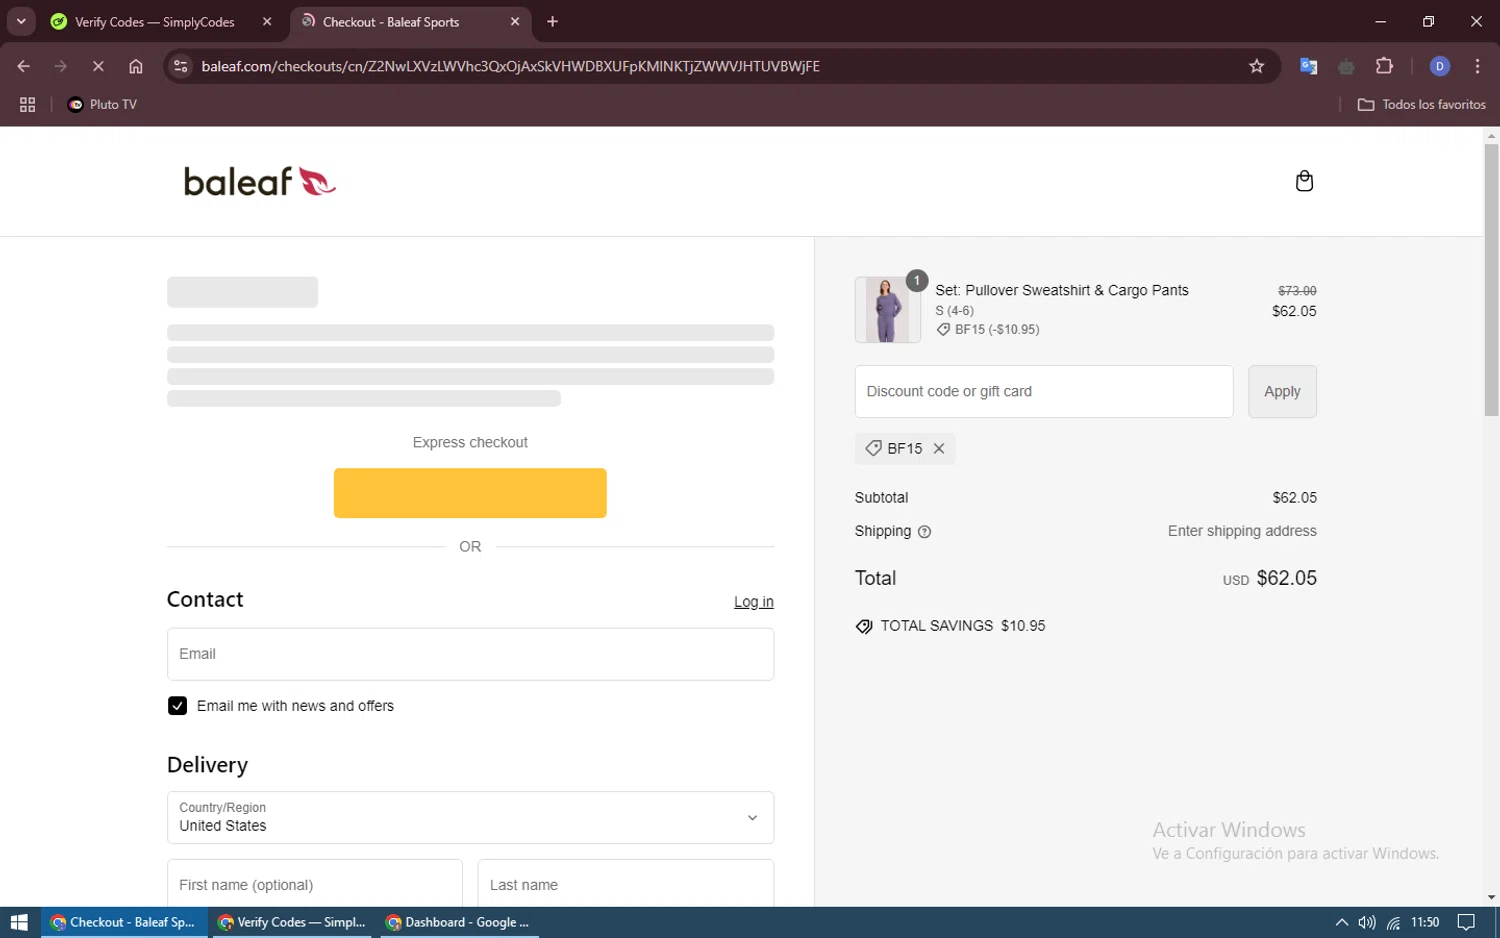1500x938 pixels.
Task: Apply the discount code
Action: pos(1282,391)
